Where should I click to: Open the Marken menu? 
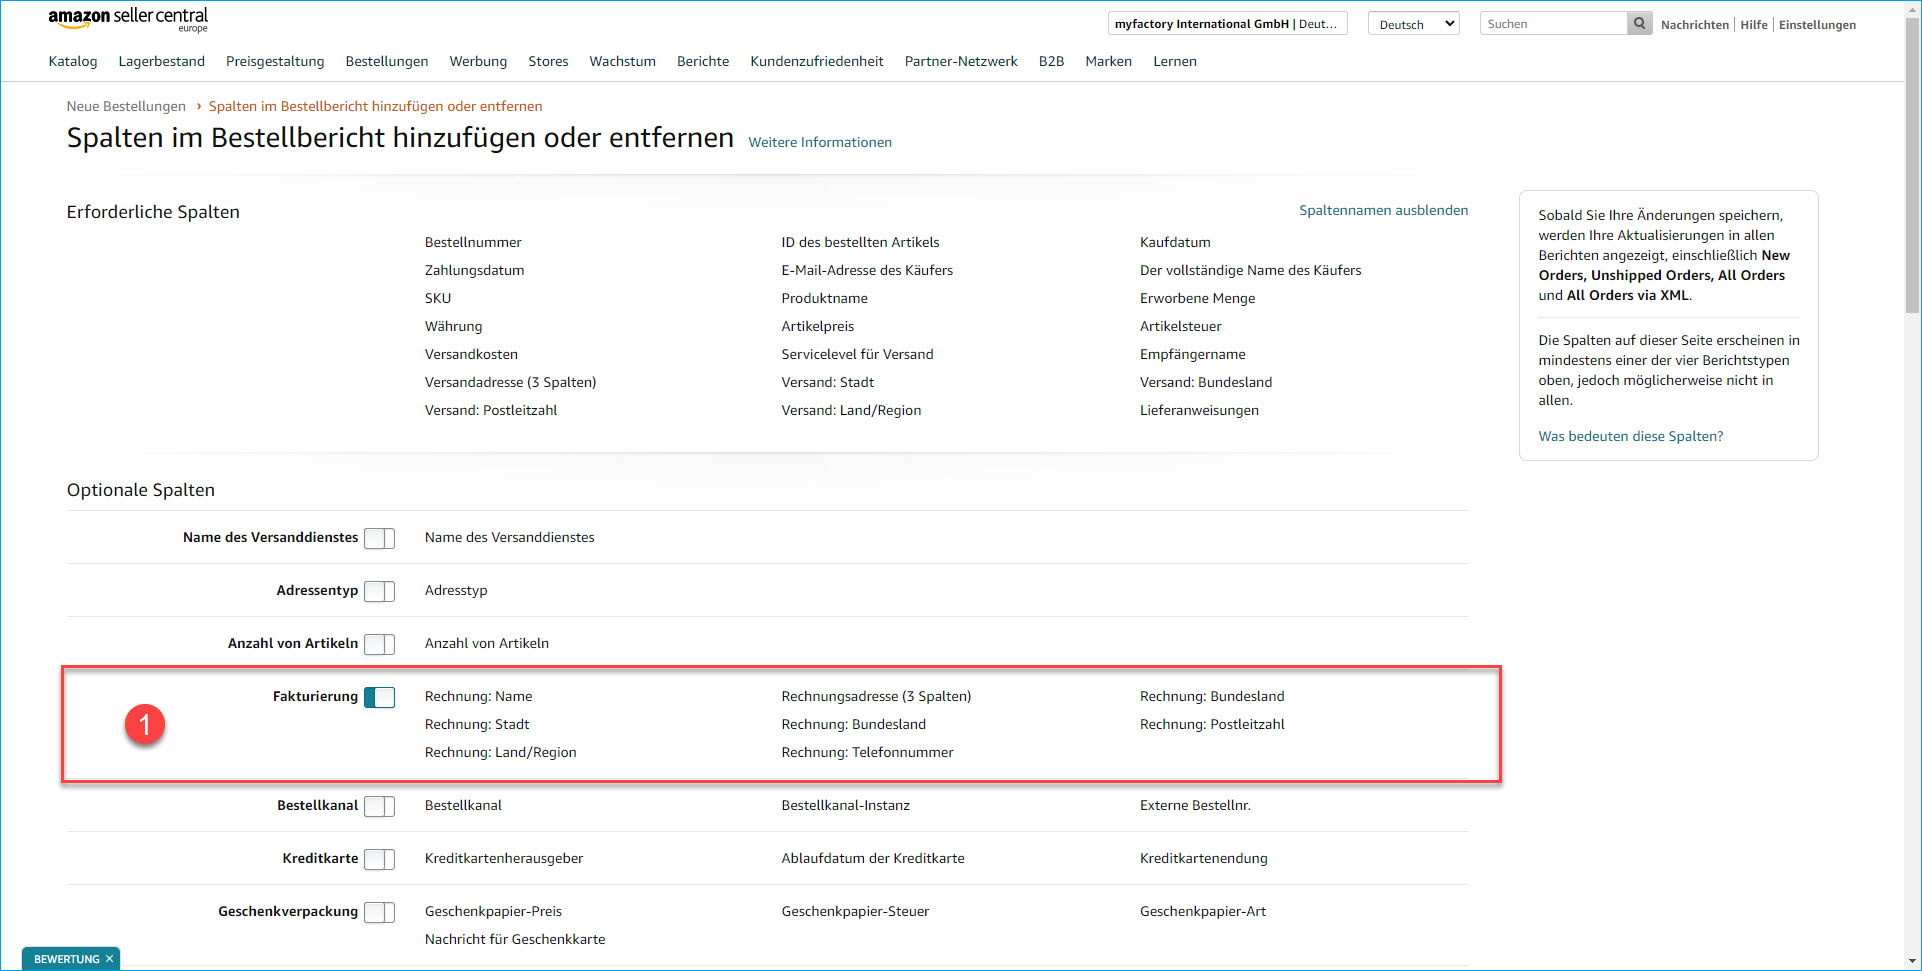(1108, 61)
